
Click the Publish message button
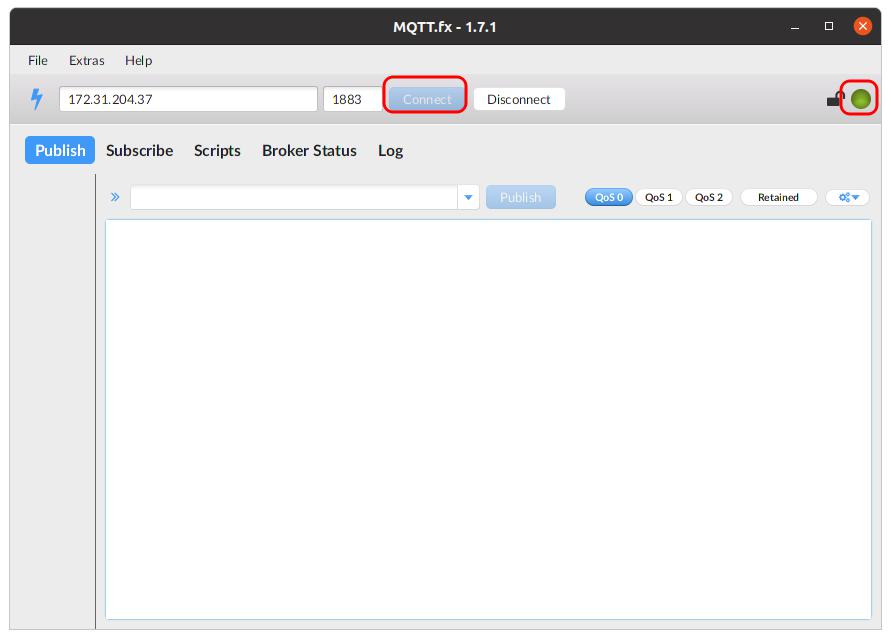521,197
